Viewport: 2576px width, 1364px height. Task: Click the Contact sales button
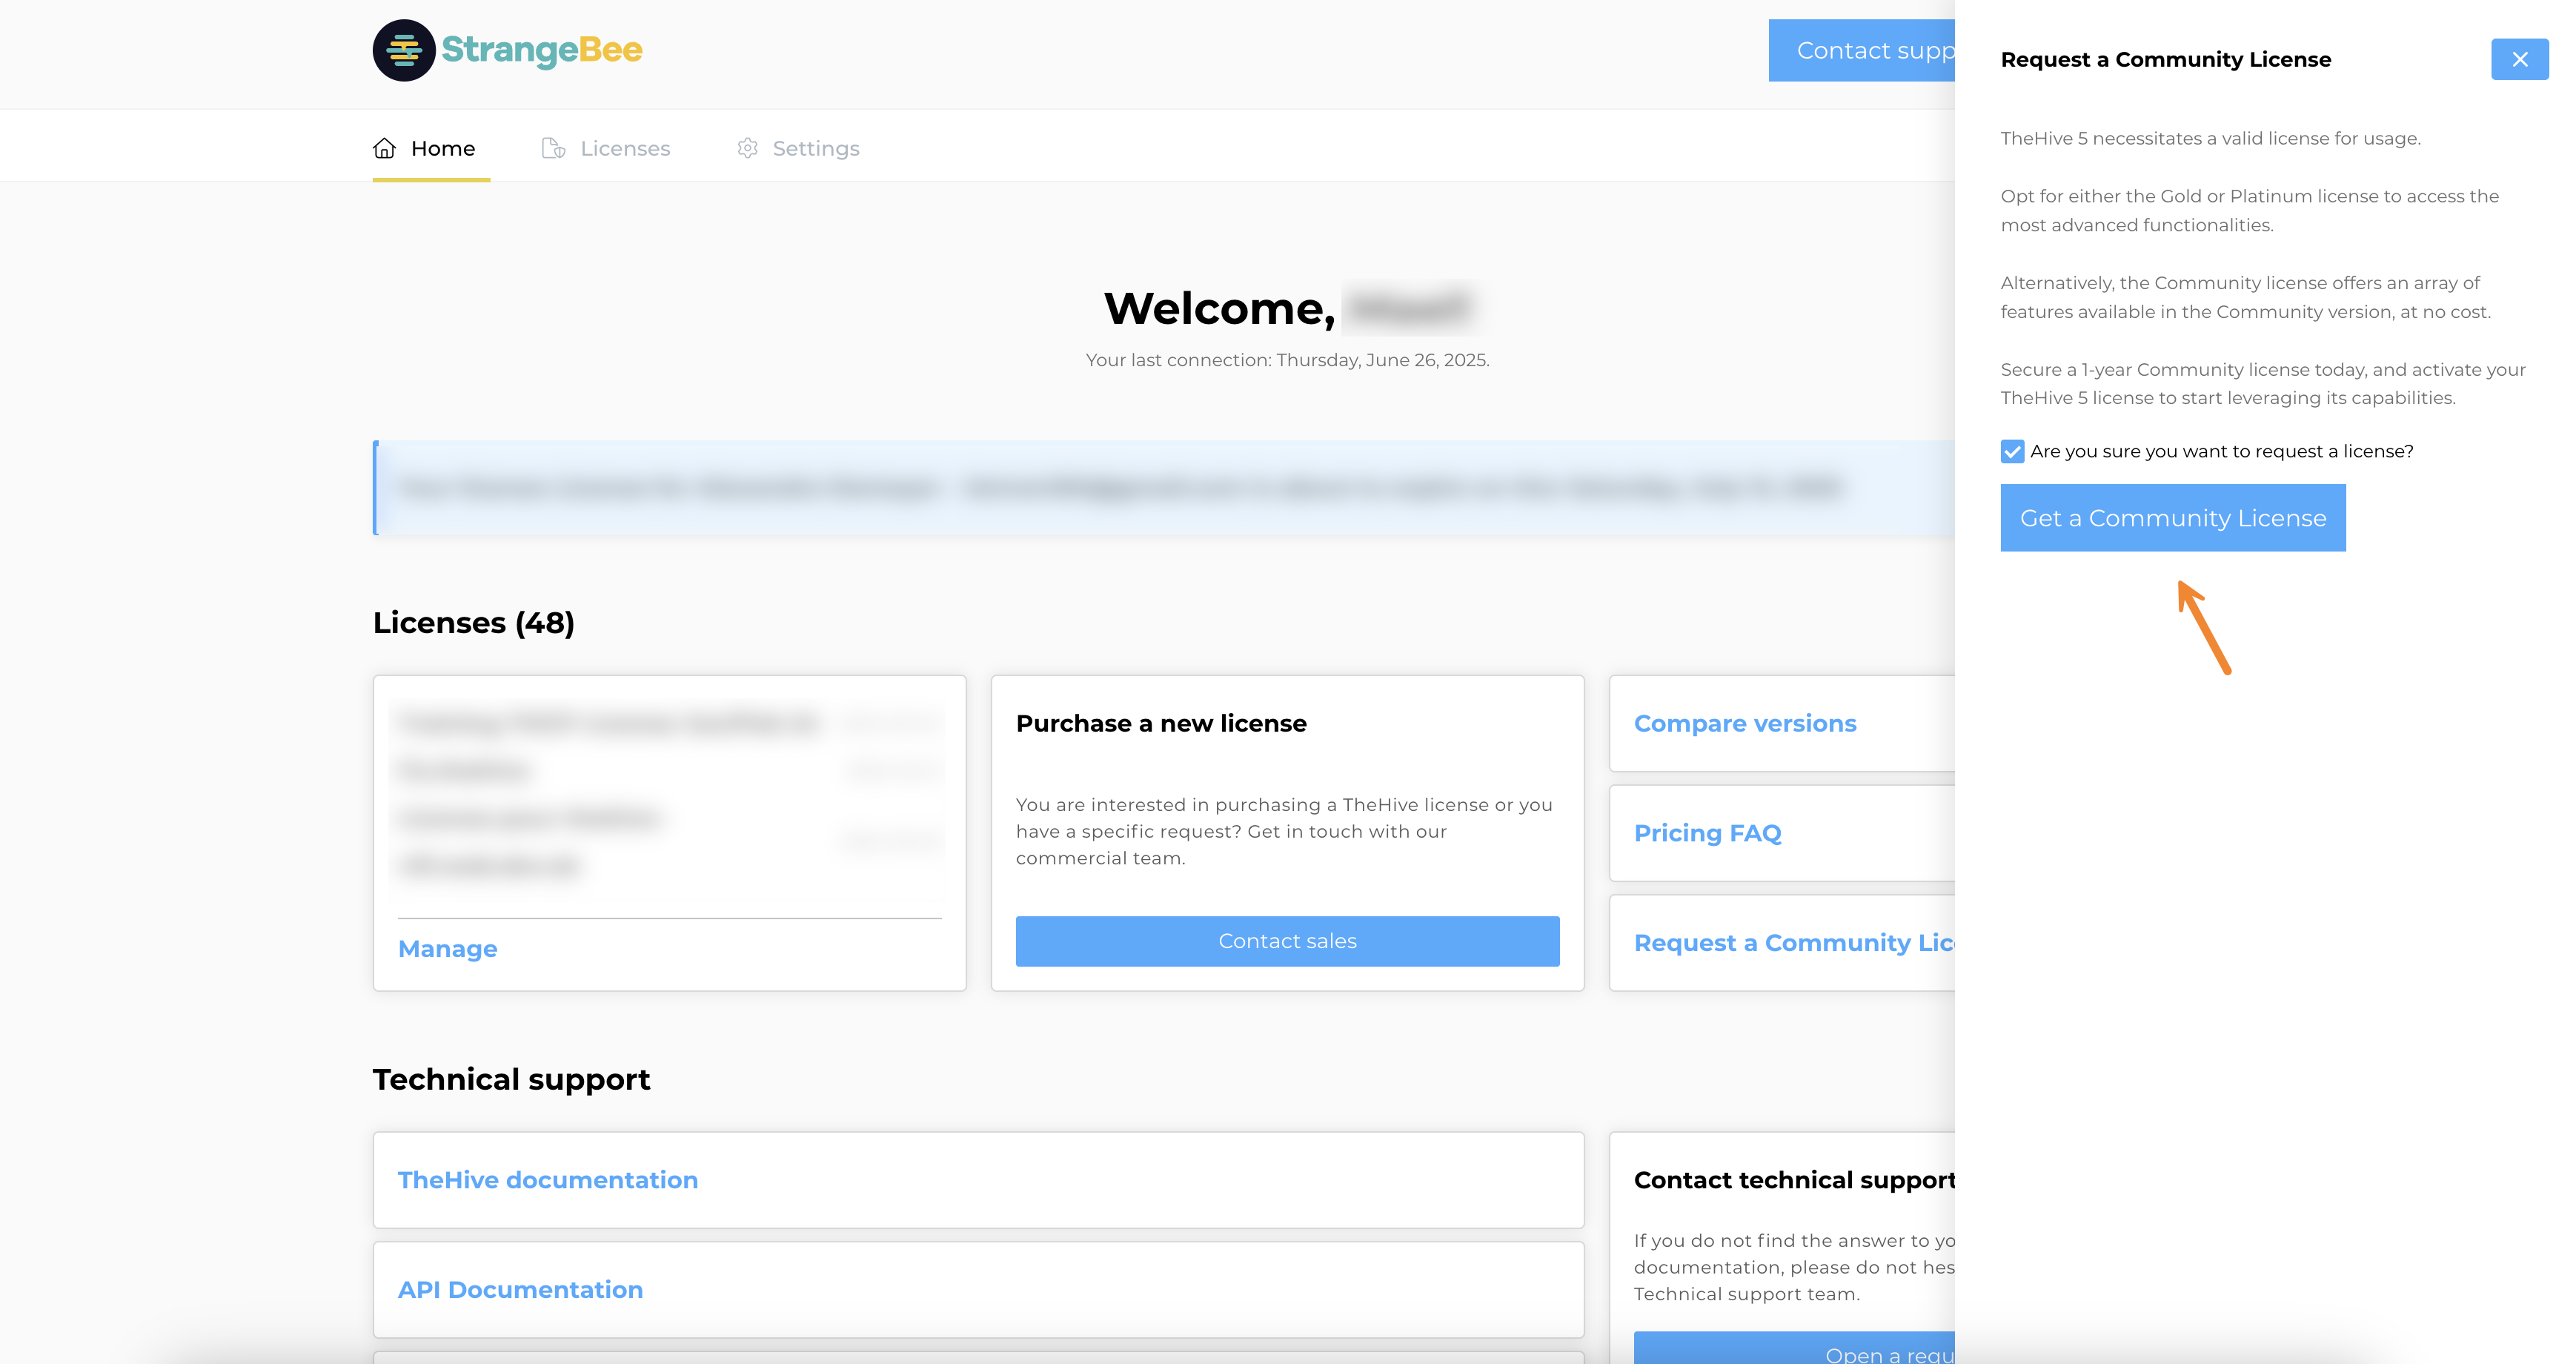coord(1287,941)
